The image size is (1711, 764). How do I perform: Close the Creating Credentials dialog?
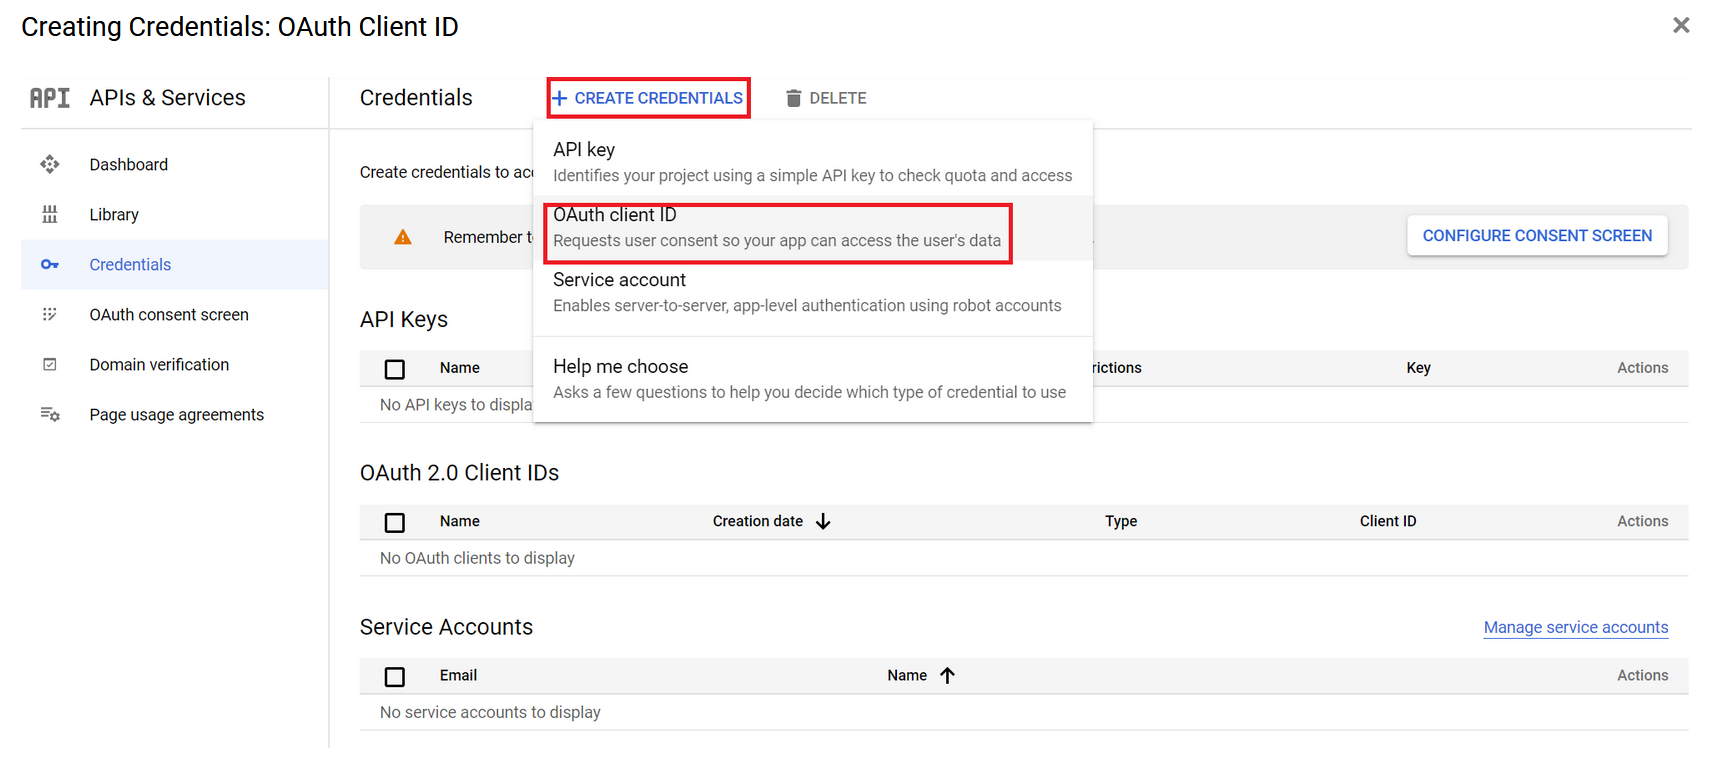tap(1681, 25)
